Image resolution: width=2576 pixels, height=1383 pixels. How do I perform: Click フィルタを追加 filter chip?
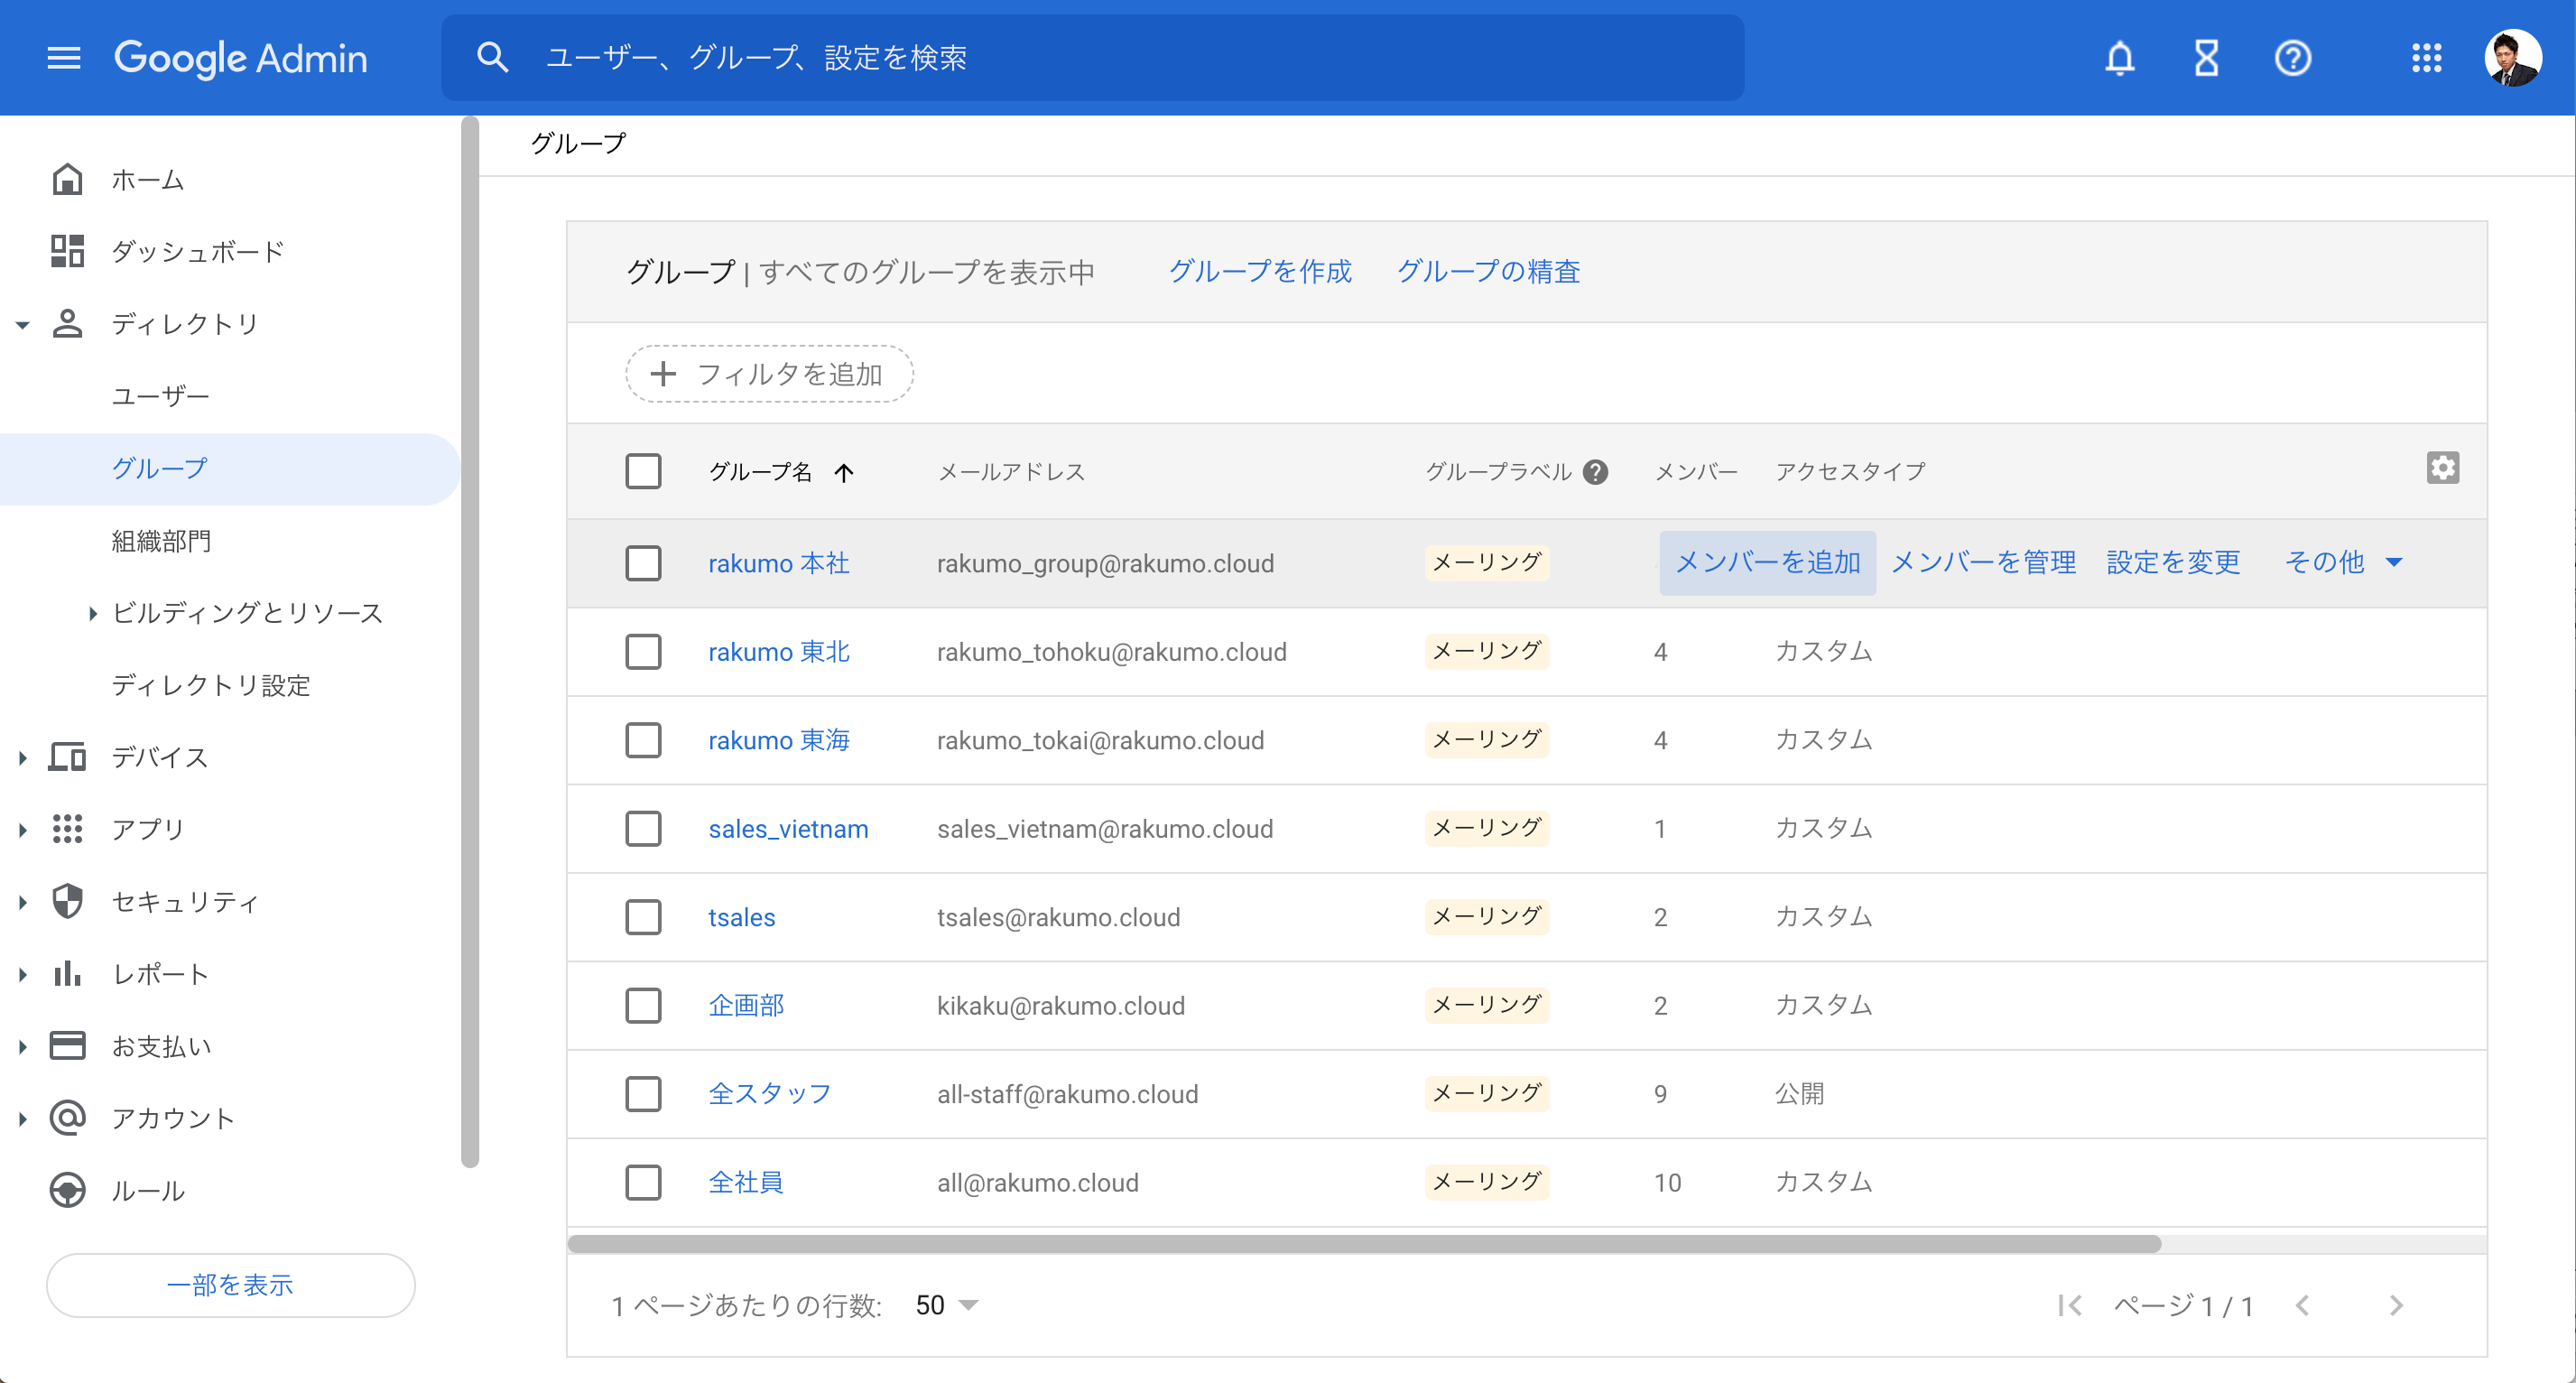pyautogui.click(x=769, y=374)
